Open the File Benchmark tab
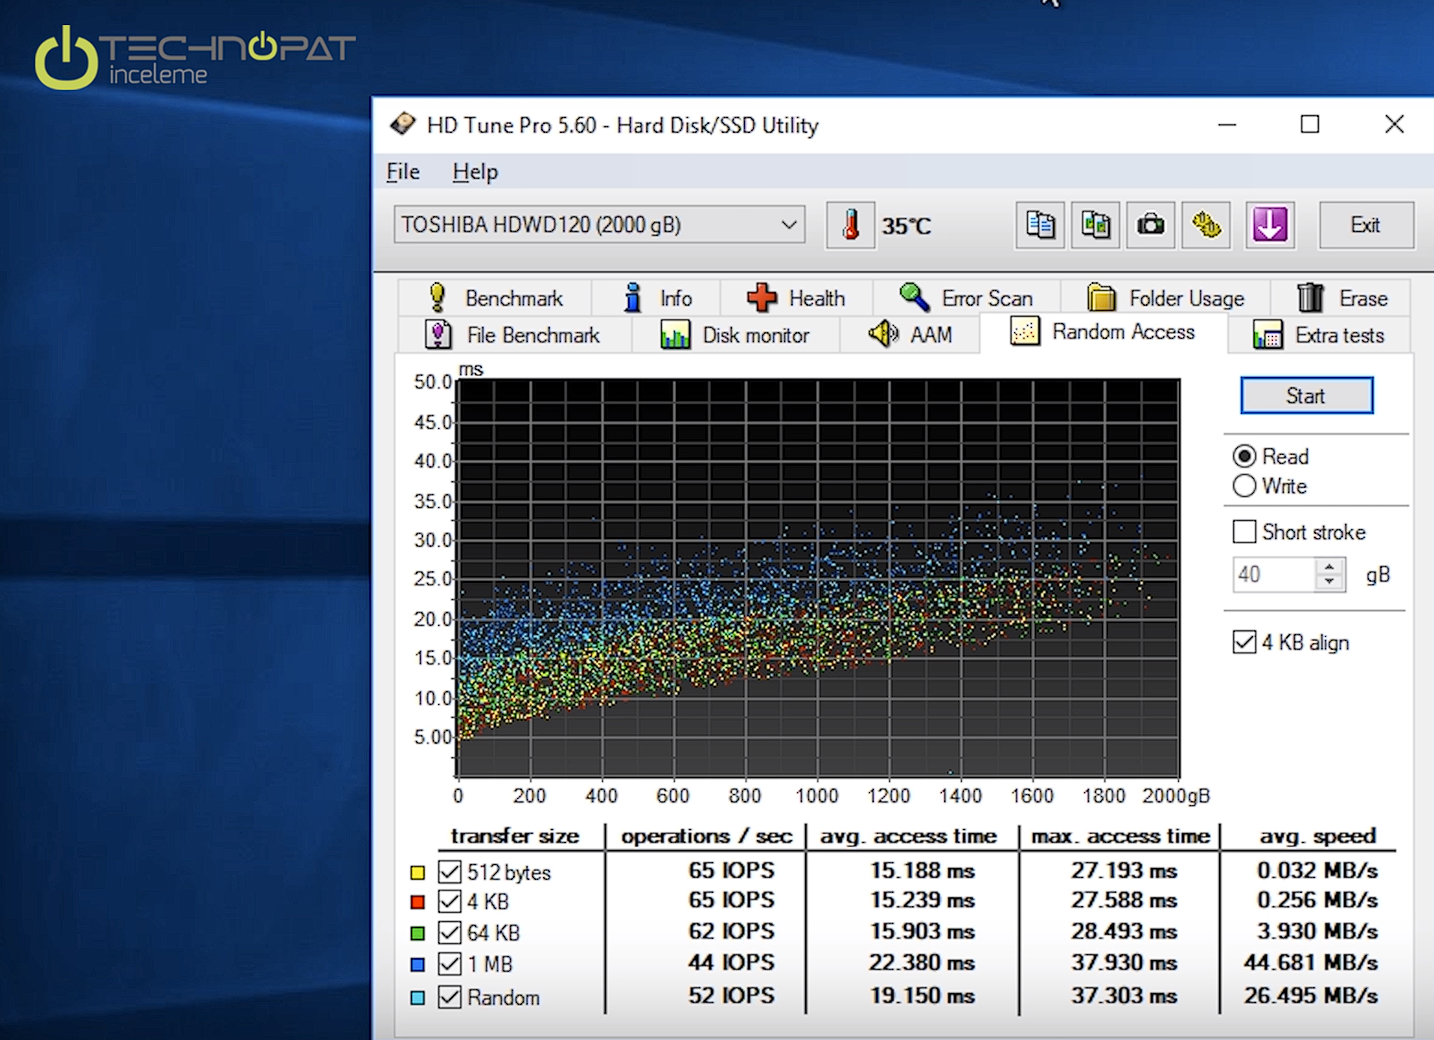The image size is (1434, 1040). point(514,335)
